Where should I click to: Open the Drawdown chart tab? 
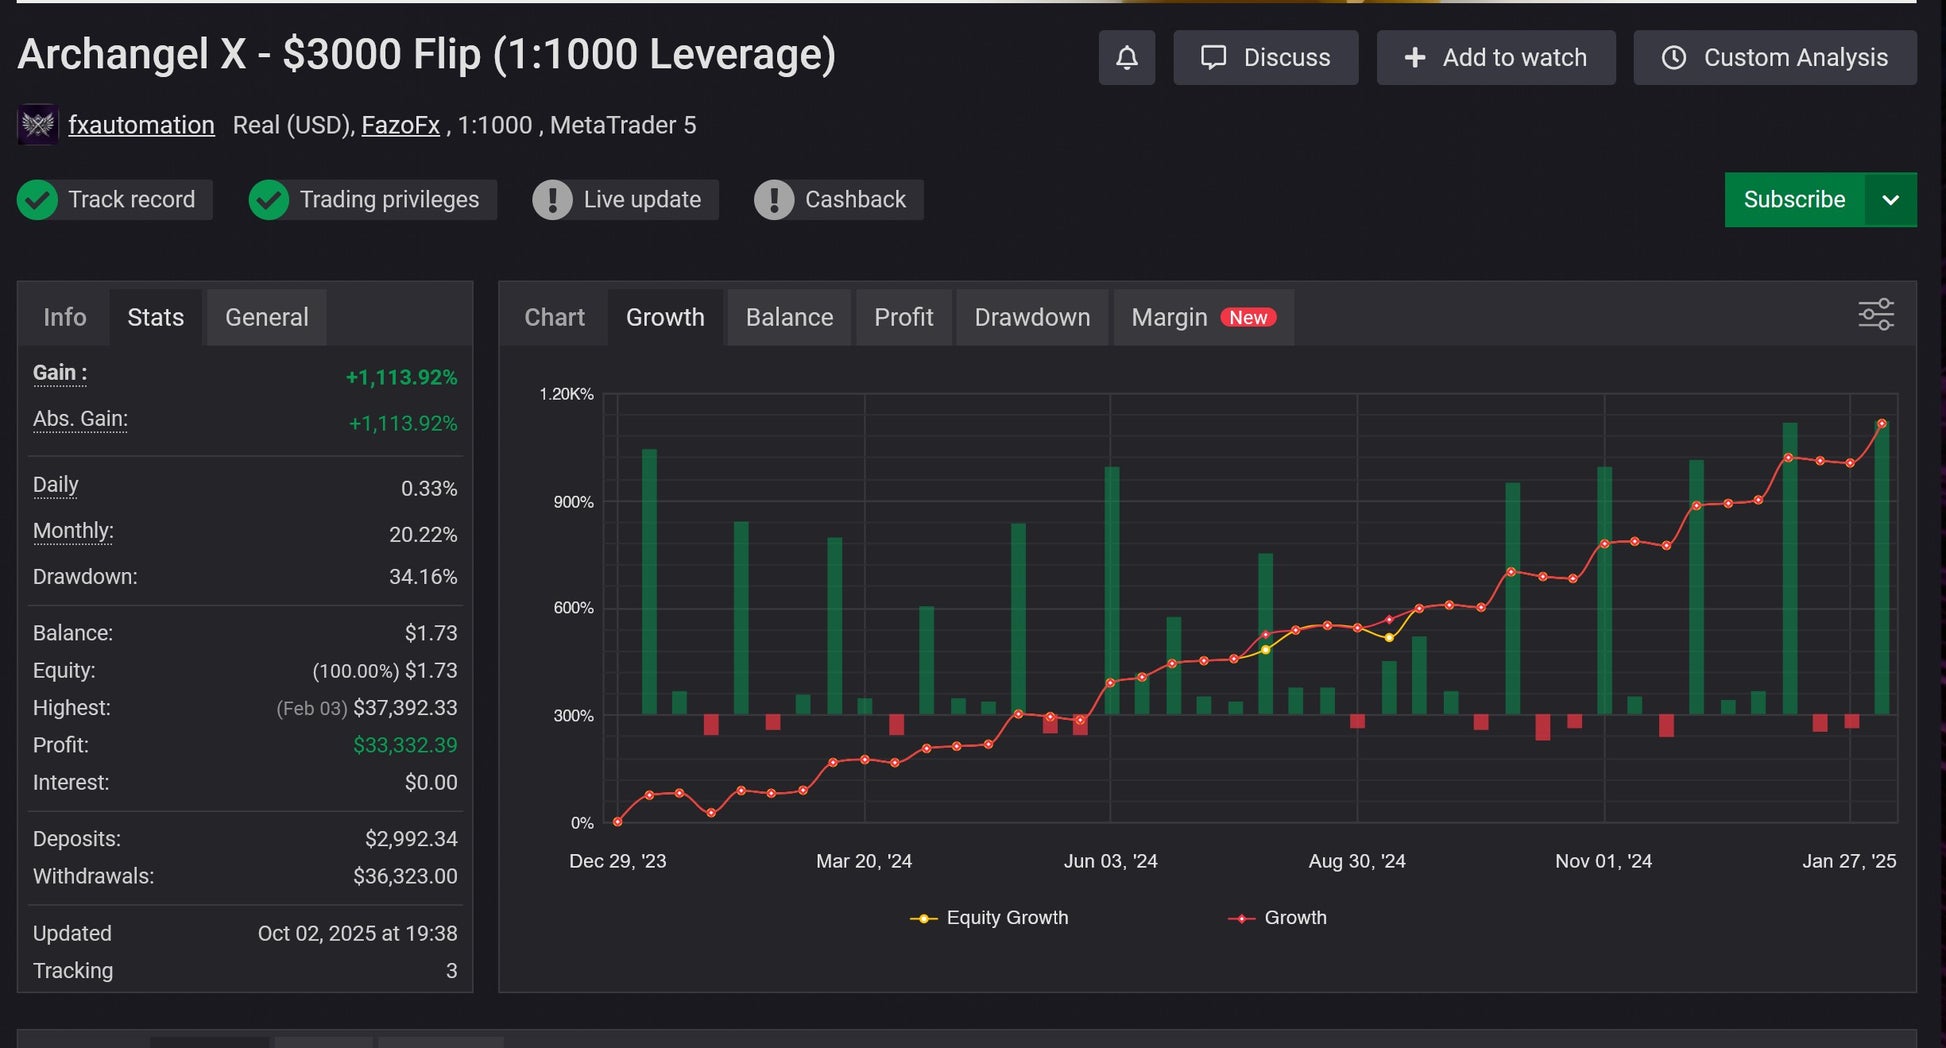[1032, 317]
